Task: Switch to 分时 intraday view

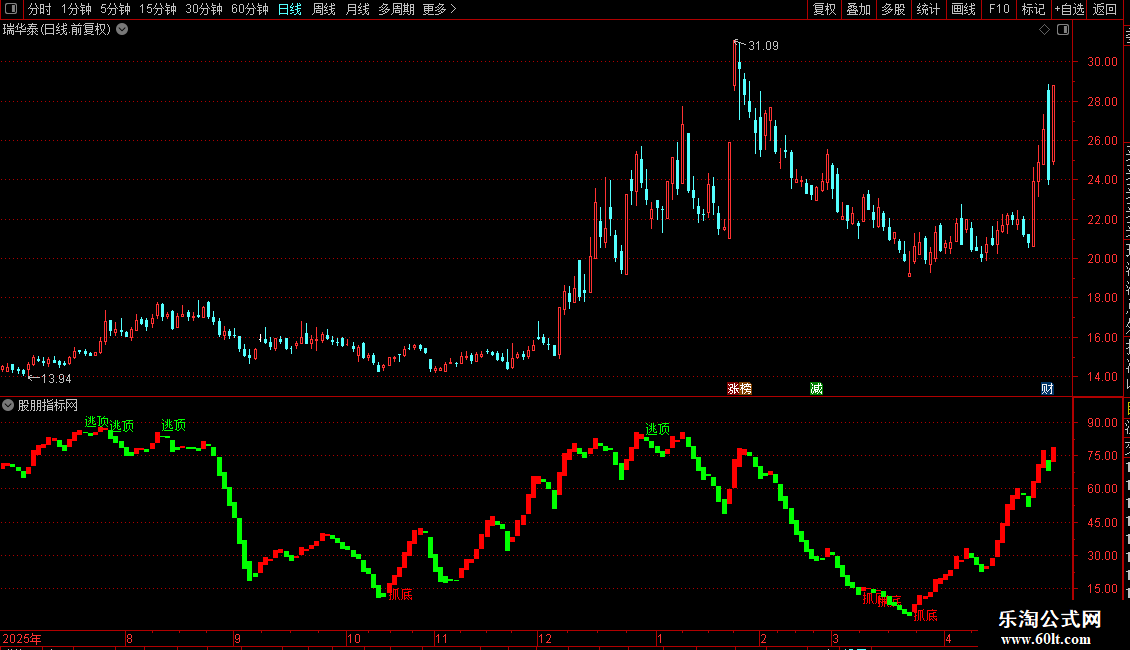Action: tap(40, 9)
